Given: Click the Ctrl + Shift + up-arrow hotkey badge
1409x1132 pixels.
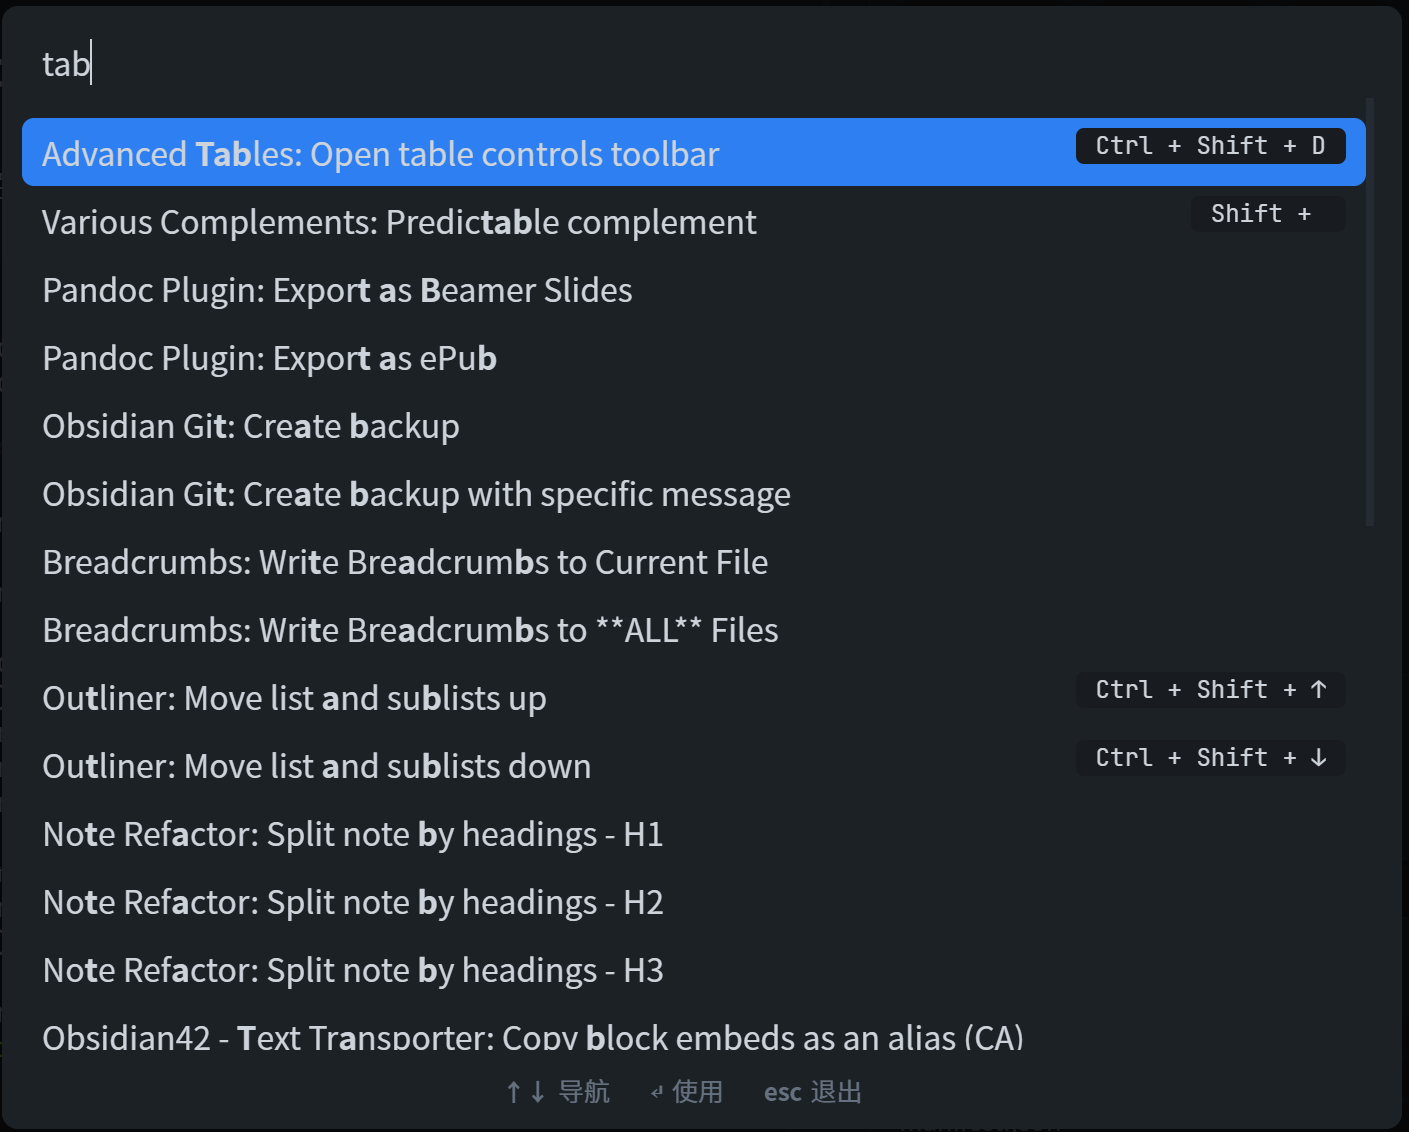Looking at the screenshot, I should tap(1209, 689).
